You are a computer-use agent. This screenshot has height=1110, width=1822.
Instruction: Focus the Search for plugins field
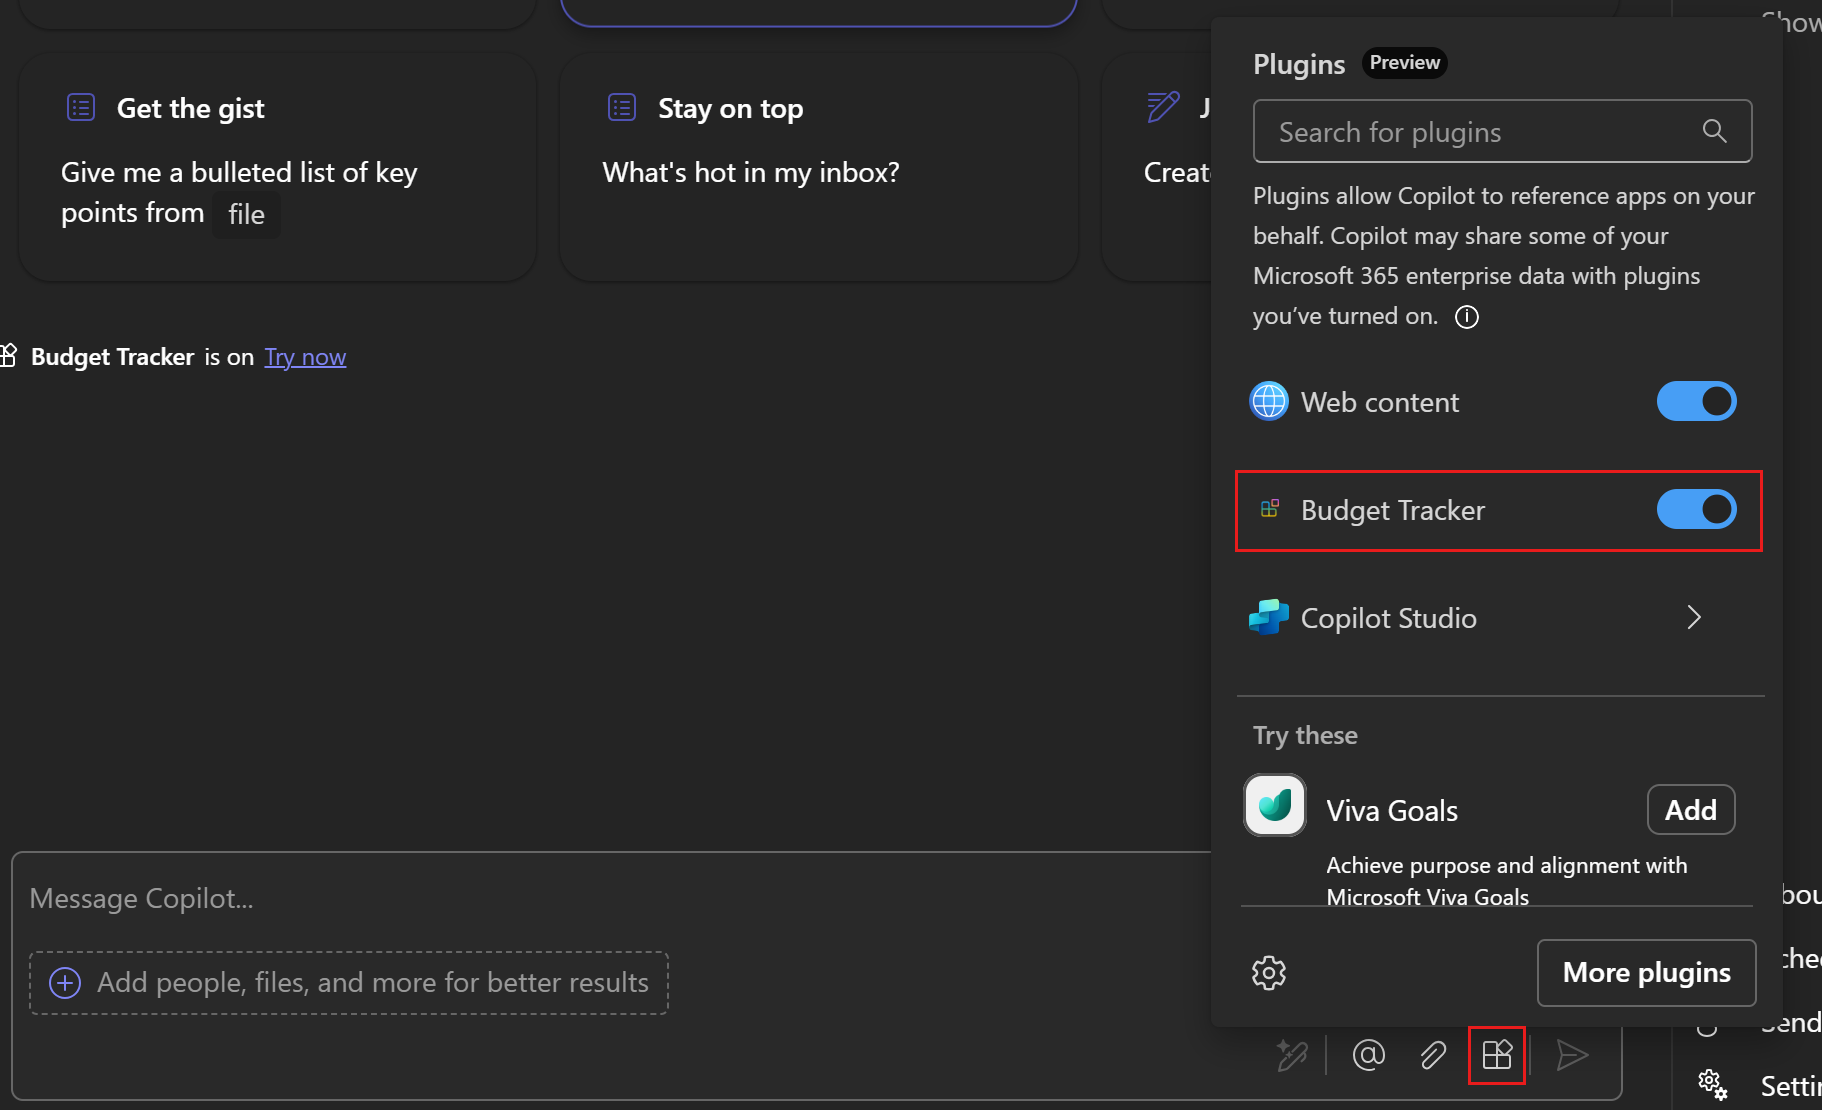click(1502, 131)
